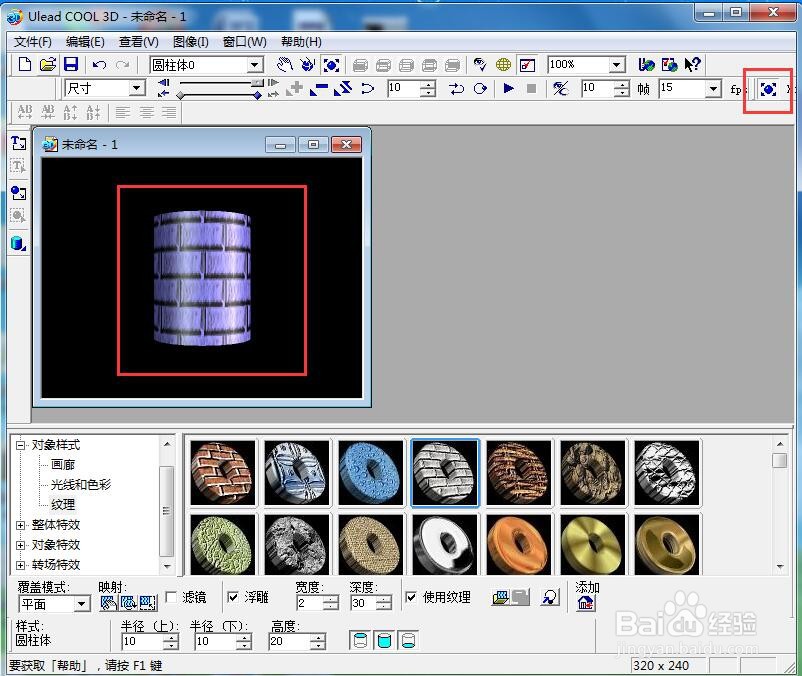Pick the blue bubble texture thumbnail
Image resolution: width=802 pixels, height=676 pixels.
click(371, 473)
